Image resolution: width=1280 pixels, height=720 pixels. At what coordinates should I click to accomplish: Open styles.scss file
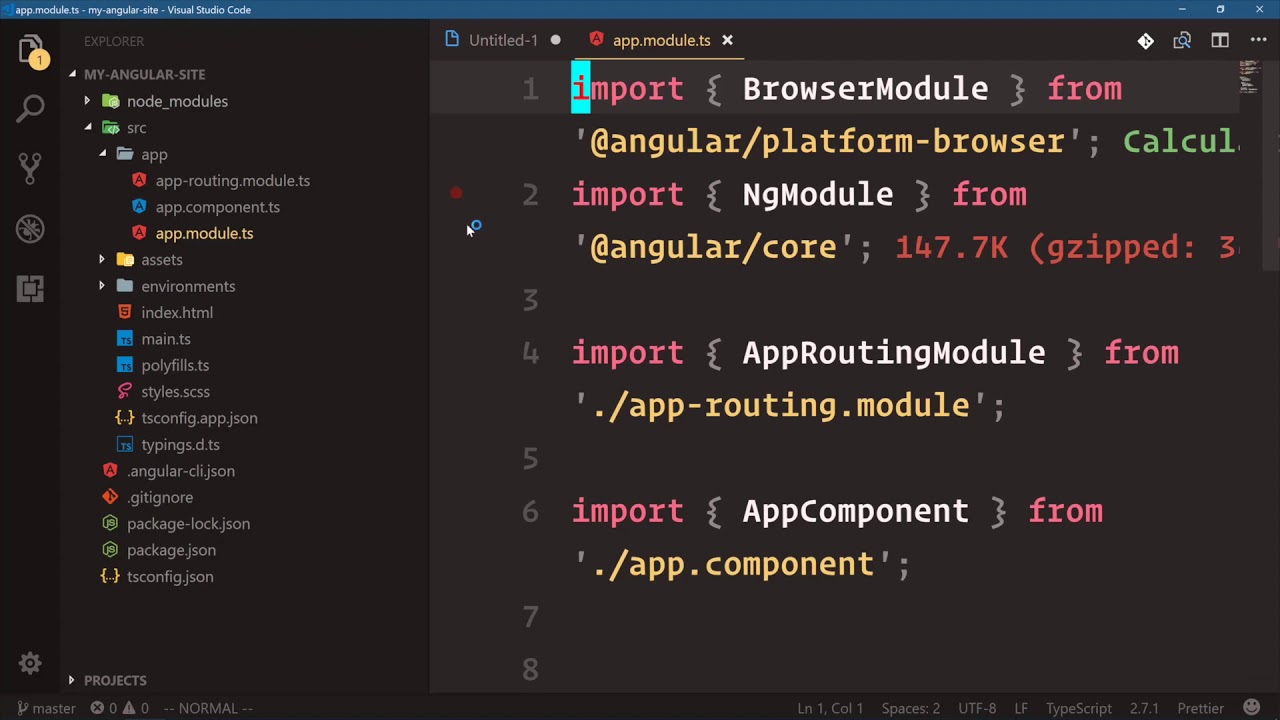175,392
